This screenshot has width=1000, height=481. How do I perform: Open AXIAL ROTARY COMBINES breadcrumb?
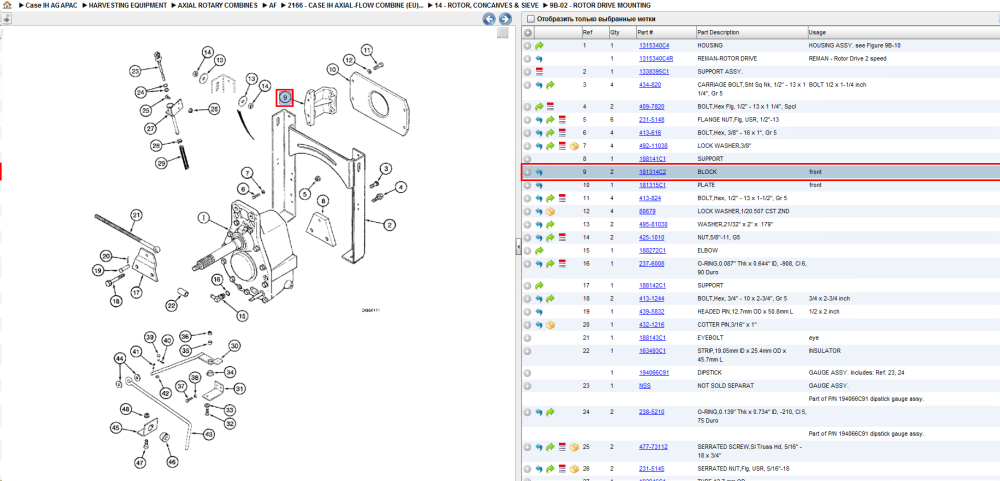click(x=217, y=5)
